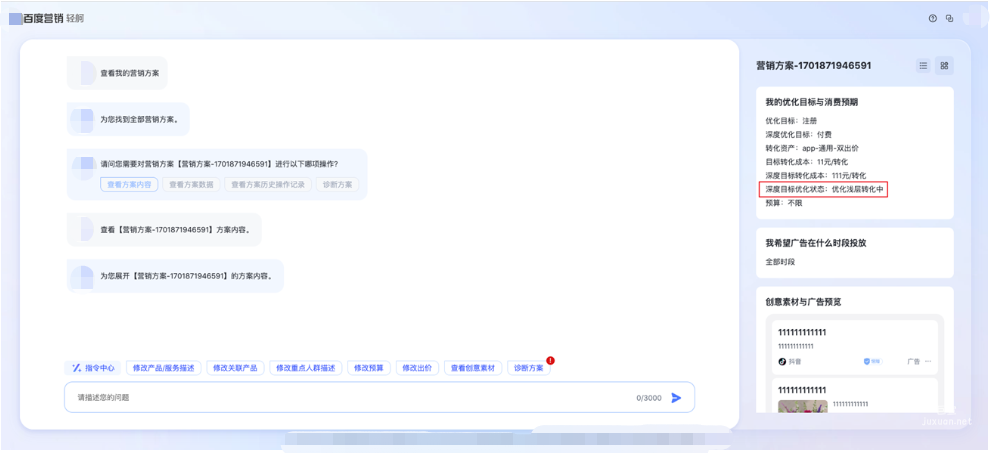Focus the 请描述您的问题 input field

(350, 398)
